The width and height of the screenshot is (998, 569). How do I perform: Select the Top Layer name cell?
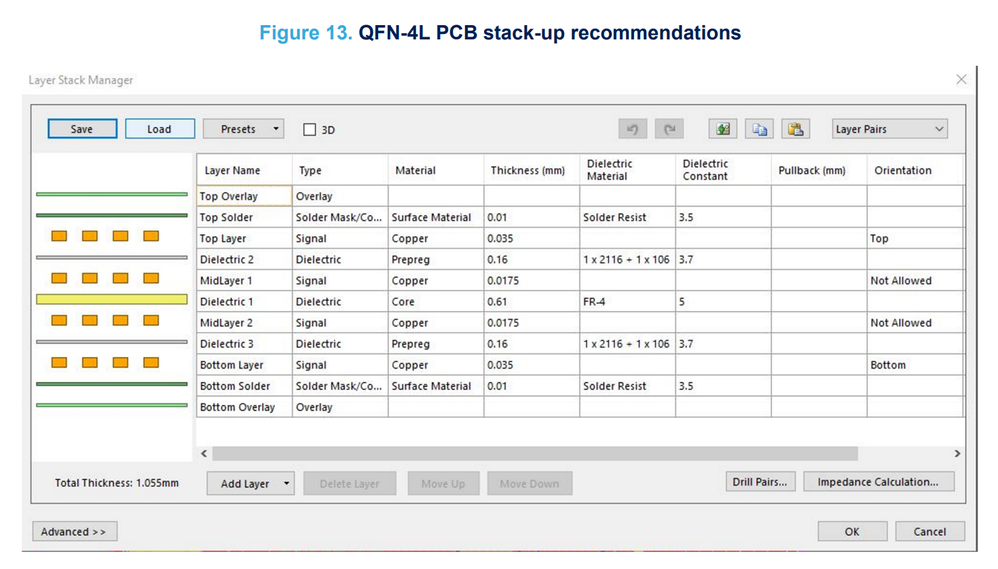tap(244, 238)
